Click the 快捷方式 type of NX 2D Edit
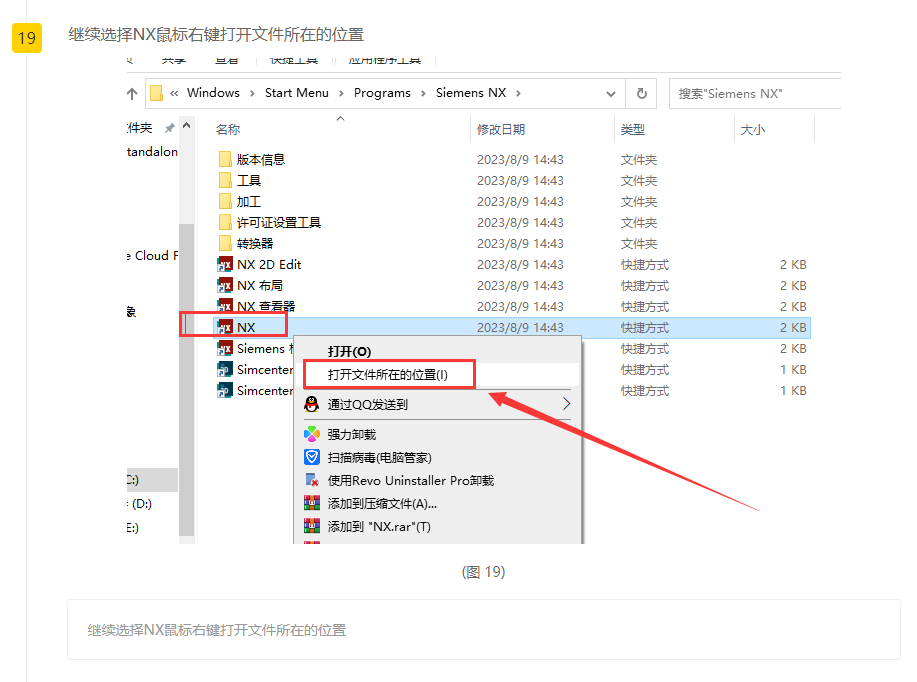This screenshot has width=917, height=682. pos(644,264)
